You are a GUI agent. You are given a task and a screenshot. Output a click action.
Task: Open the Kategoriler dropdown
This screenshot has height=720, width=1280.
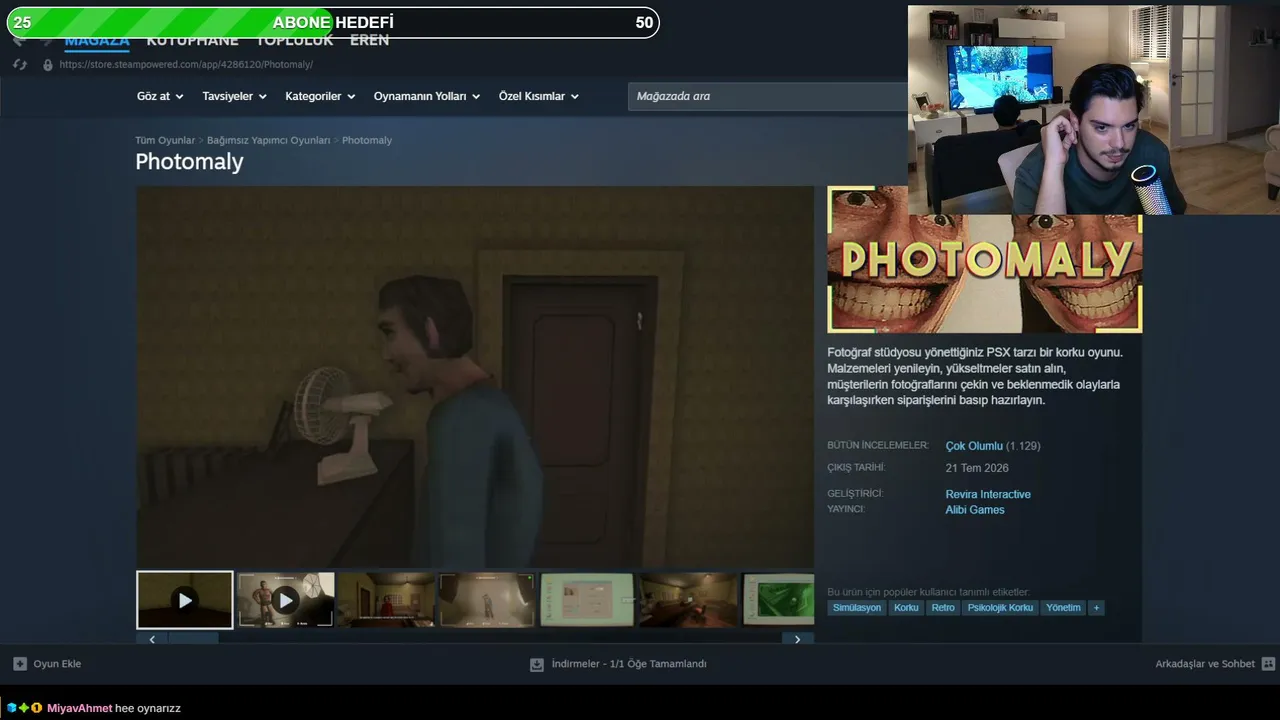click(x=320, y=96)
